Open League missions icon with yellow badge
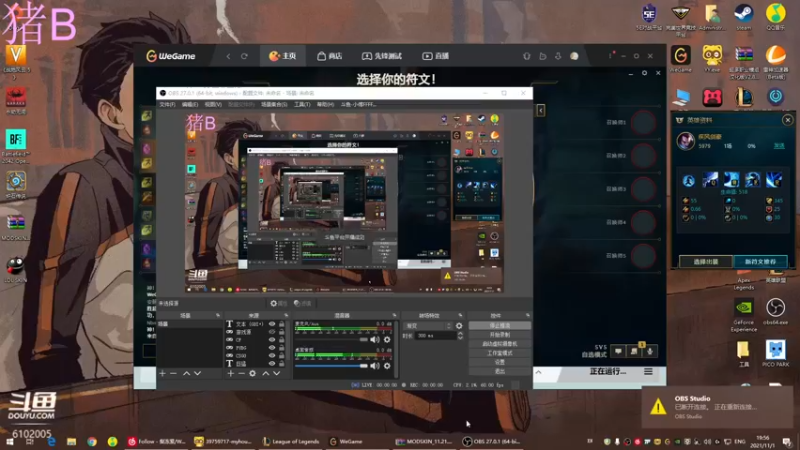This screenshot has height=450, width=800. 634,351
